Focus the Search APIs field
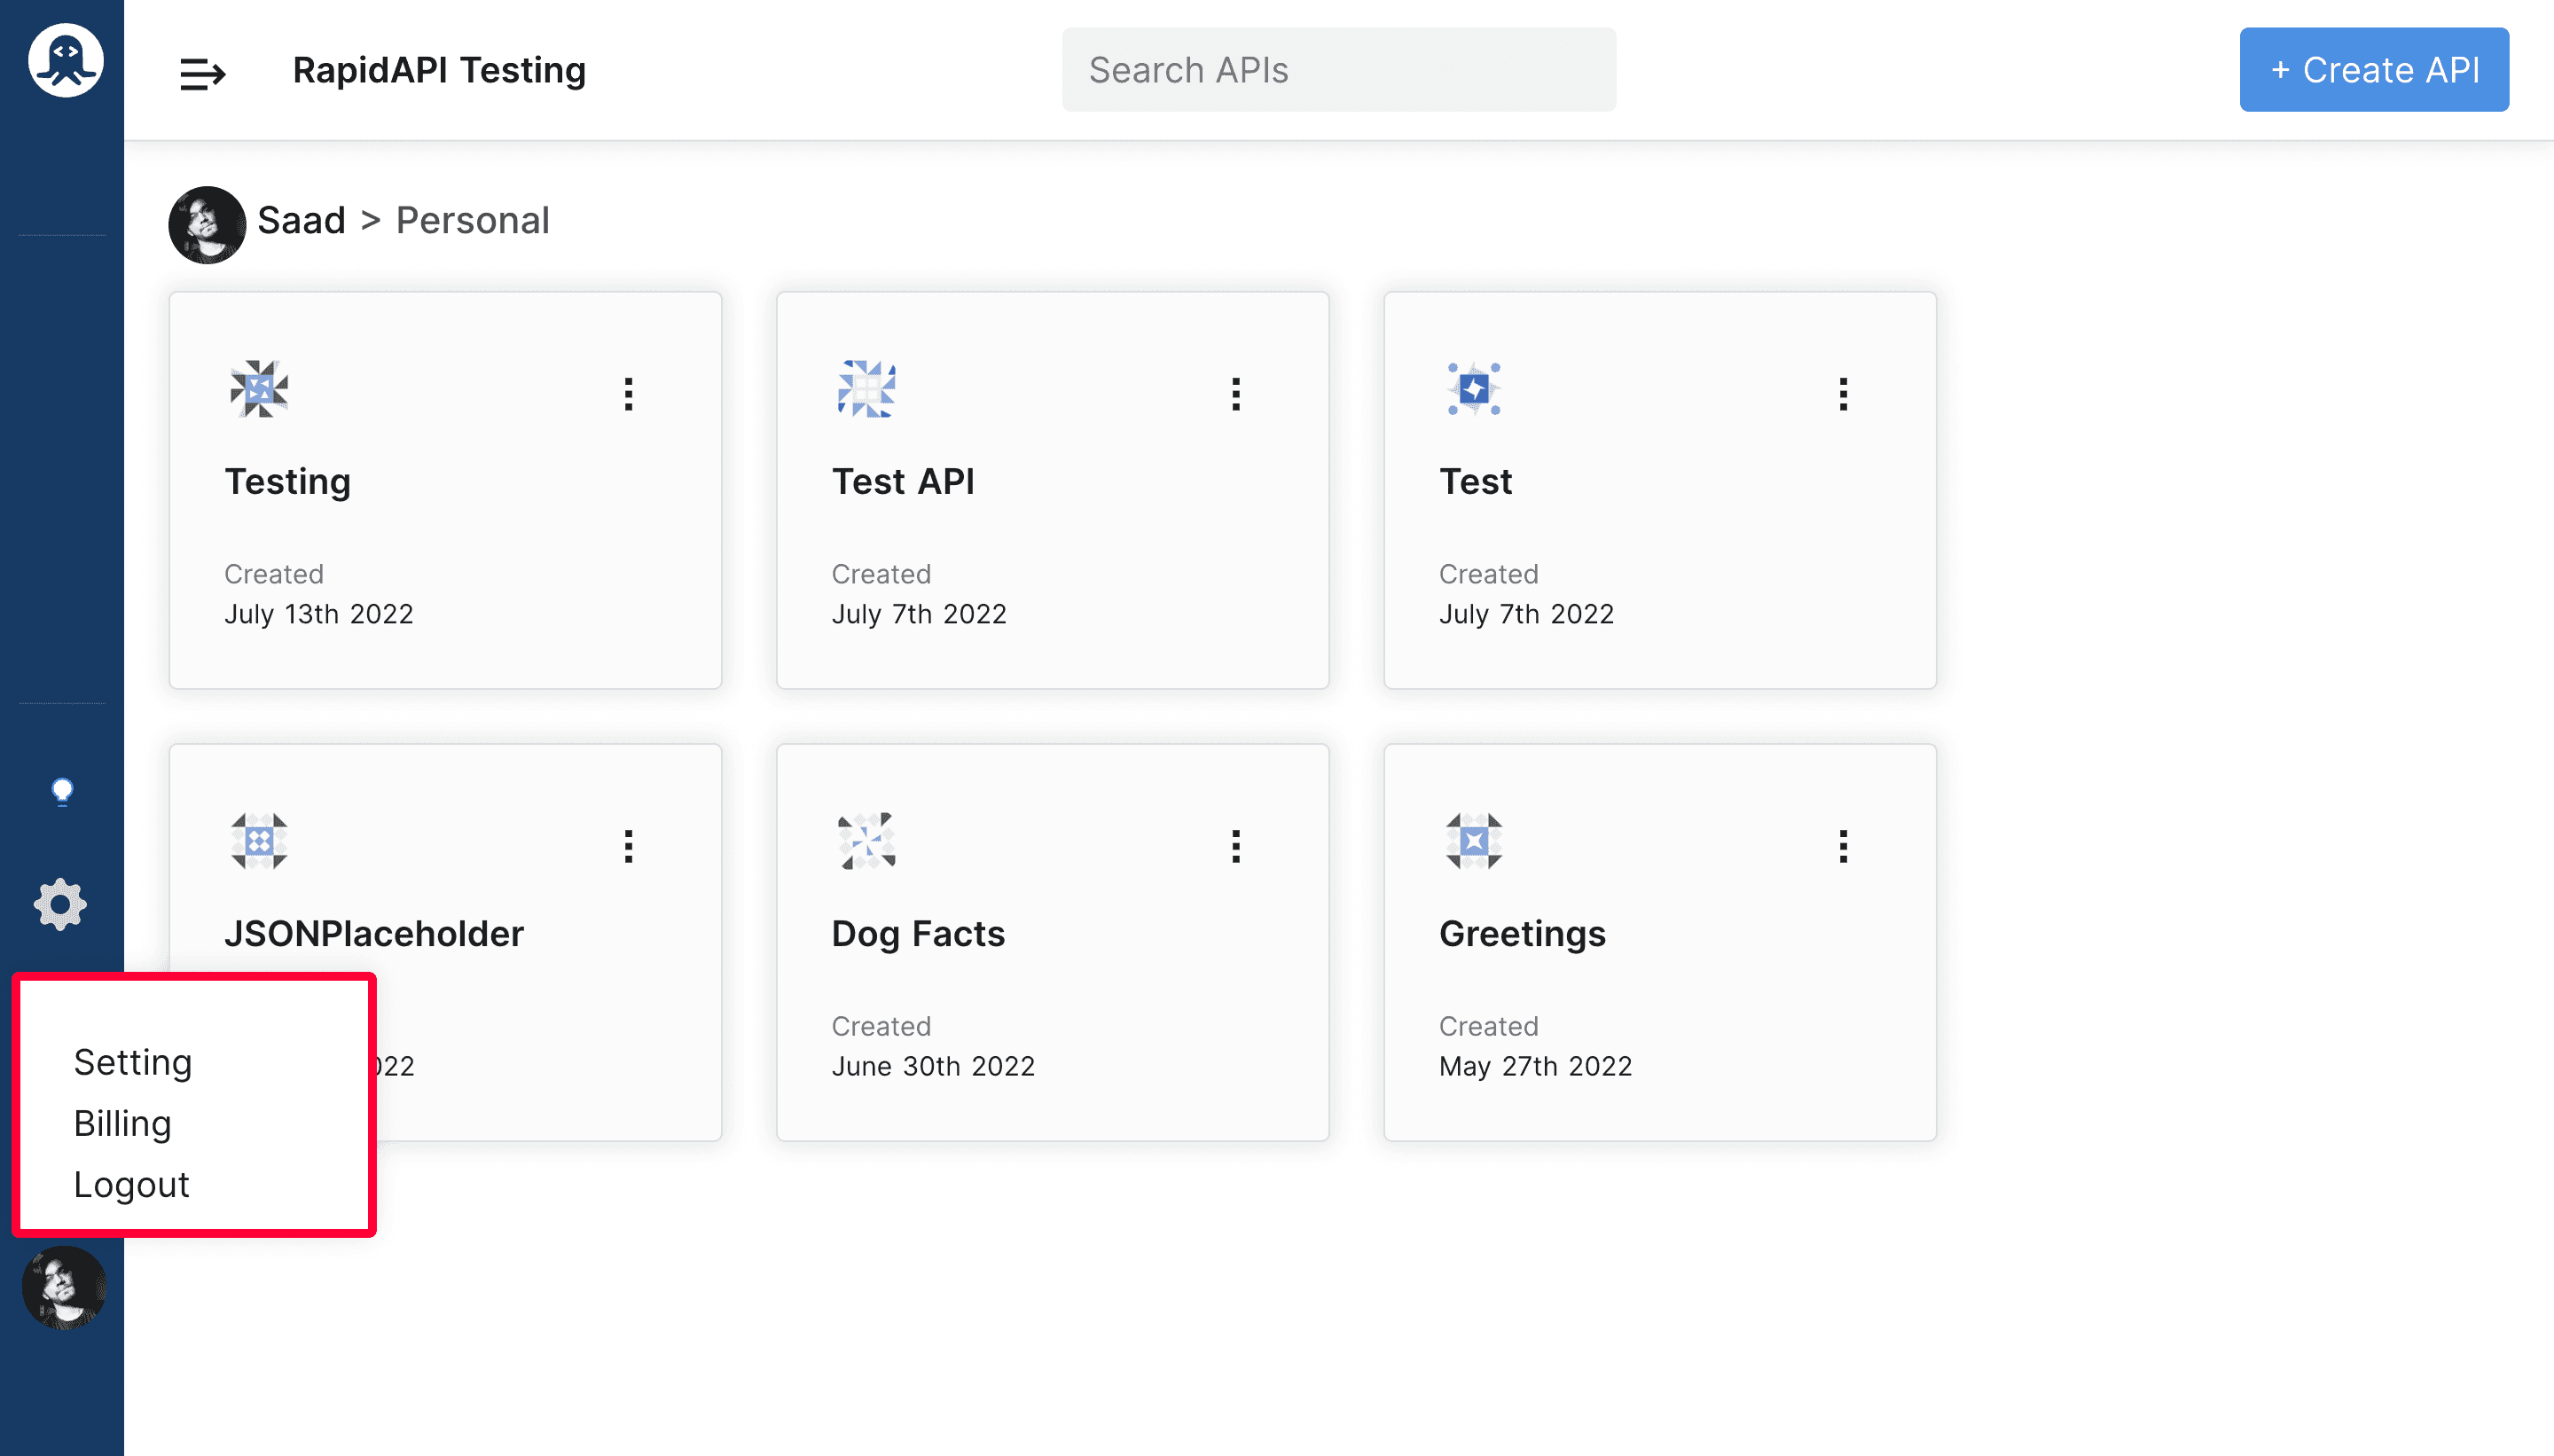This screenshot has width=2554, height=1456. (x=1339, y=70)
